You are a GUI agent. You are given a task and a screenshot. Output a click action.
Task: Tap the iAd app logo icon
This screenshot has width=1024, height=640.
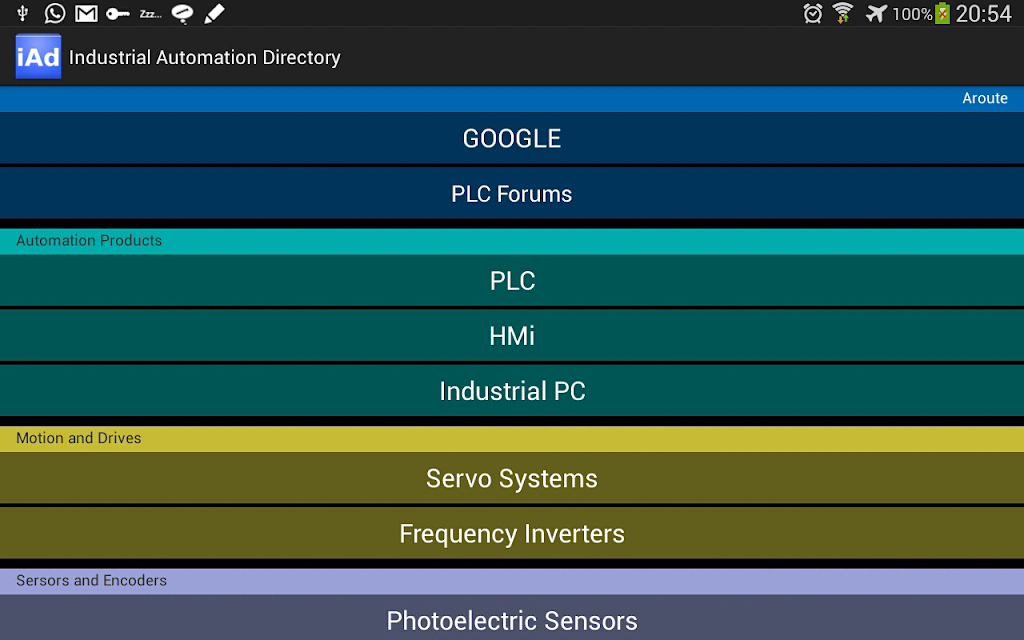(x=38, y=57)
